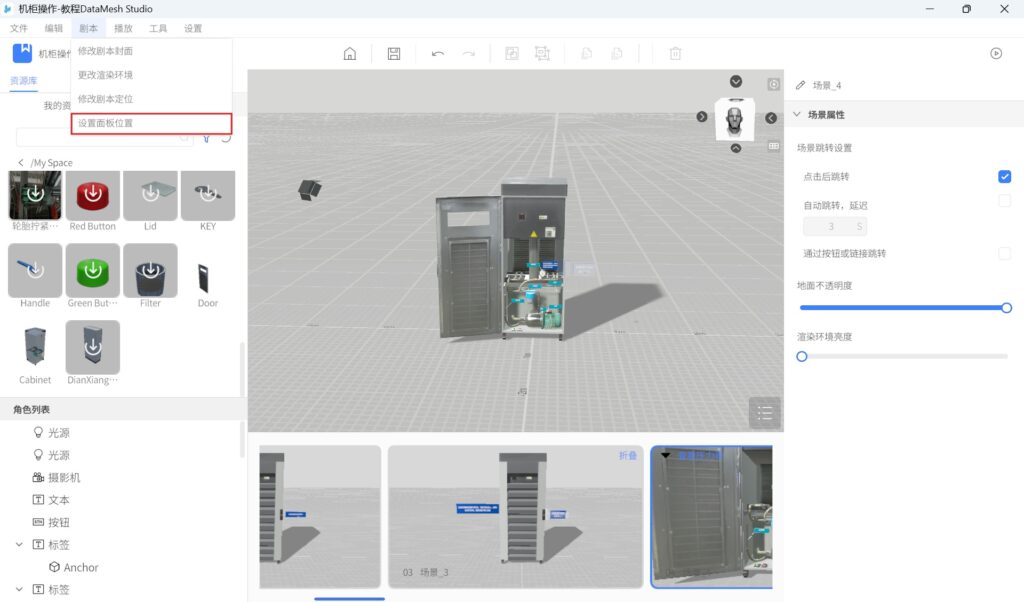
Task: Enable the 自动跳转，延迟 checkbox
Action: click(x=1004, y=202)
